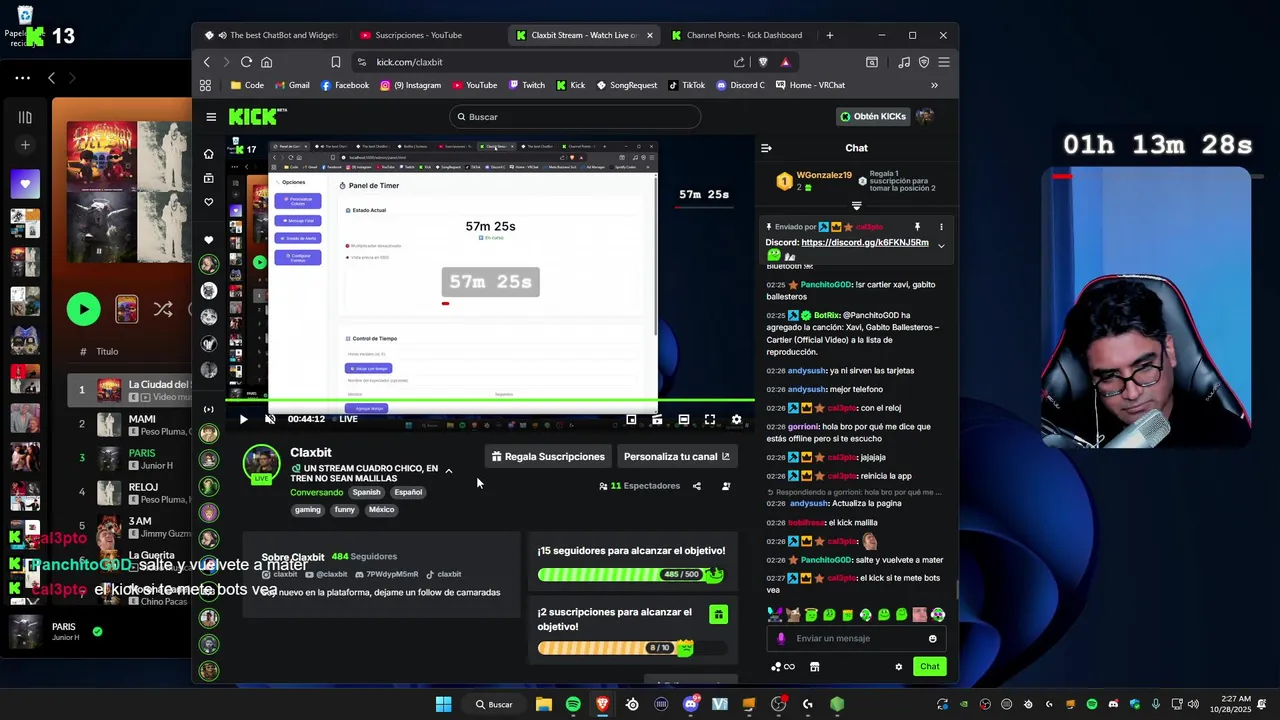Switch to the Suscripciones - YouTube tab
The height and width of the screenshot is (720, 1280).
(418, 35)
